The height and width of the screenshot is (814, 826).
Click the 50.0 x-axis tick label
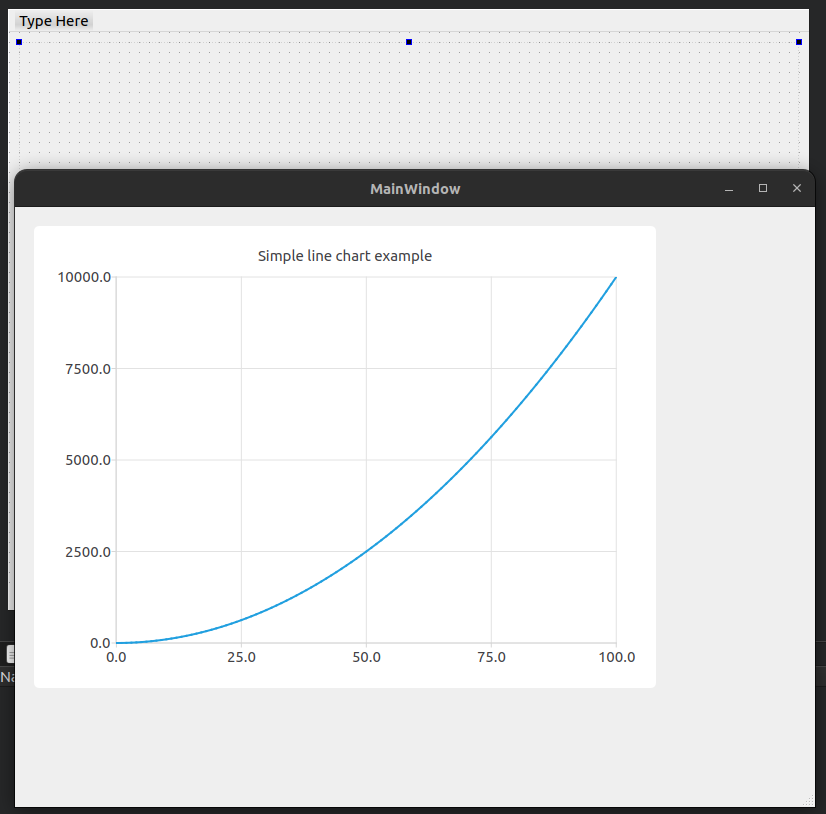(x=366, y=657)
